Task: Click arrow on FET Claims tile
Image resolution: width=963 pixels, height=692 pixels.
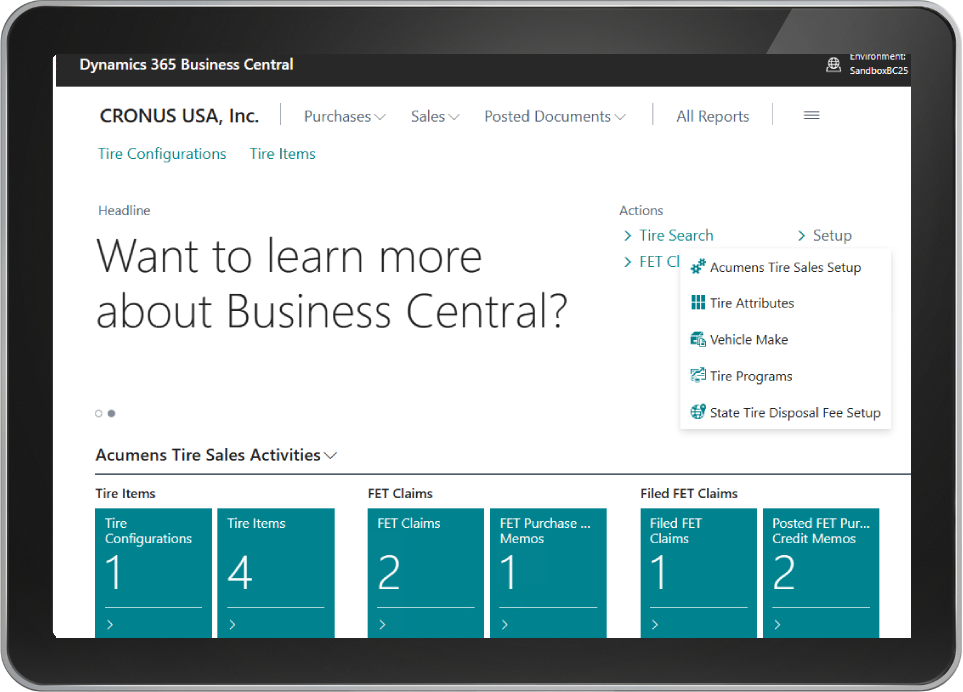Action: point(382,624)
